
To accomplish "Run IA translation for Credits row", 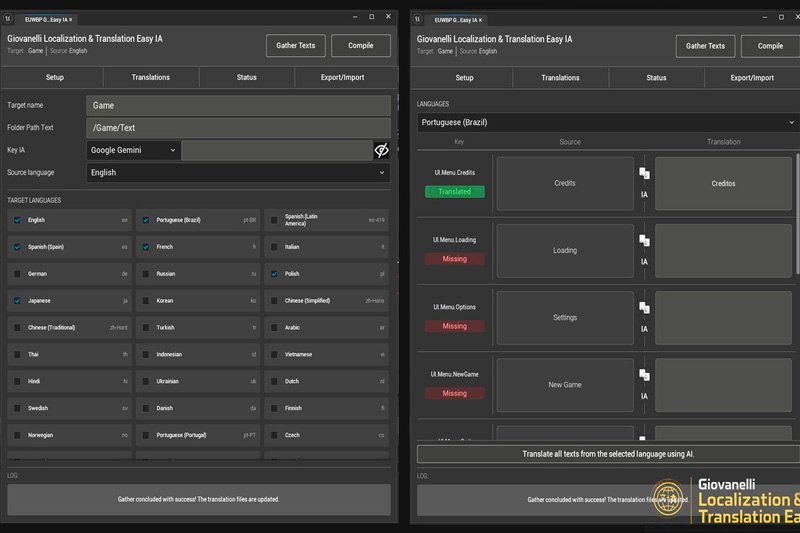I will [644, 194].
